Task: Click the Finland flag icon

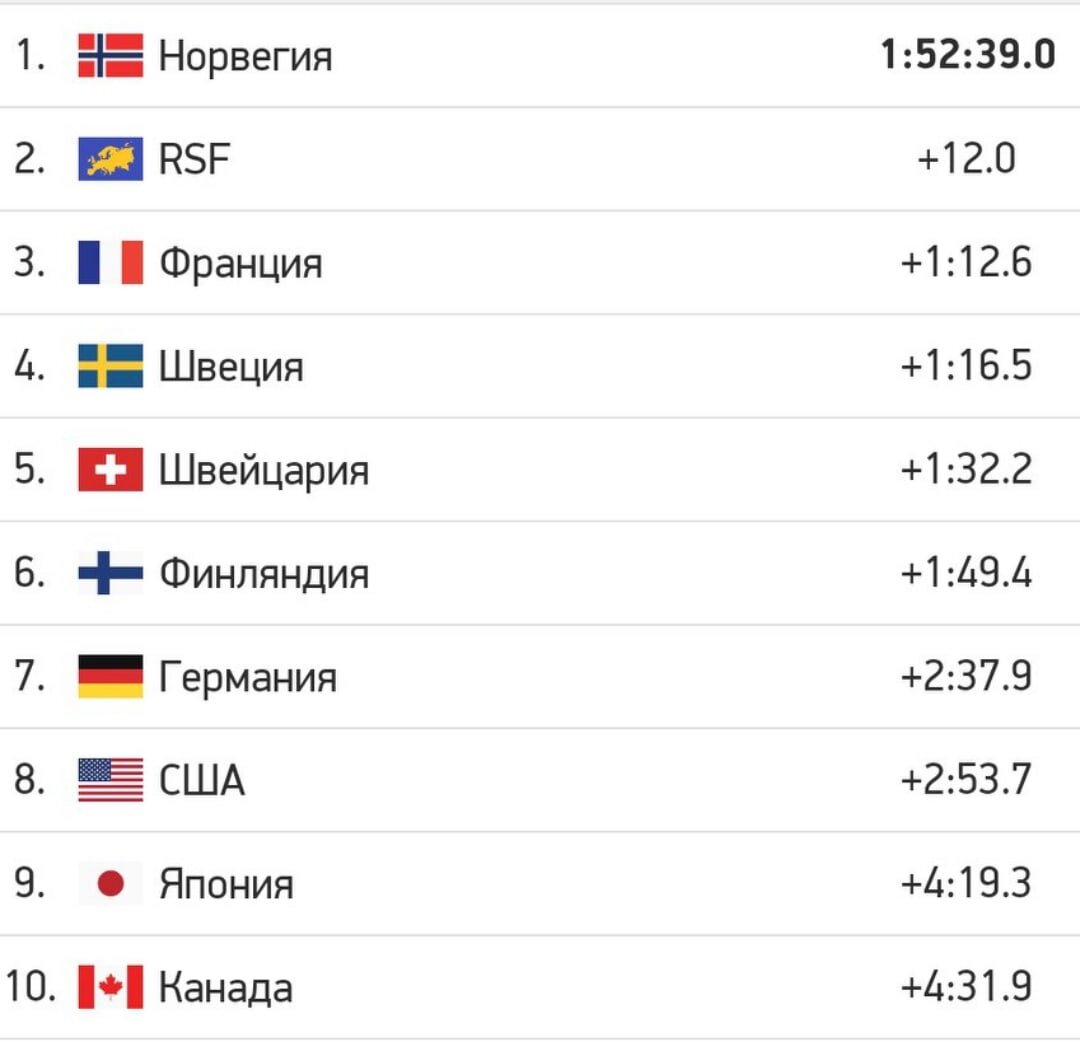Action: point(111,572)
